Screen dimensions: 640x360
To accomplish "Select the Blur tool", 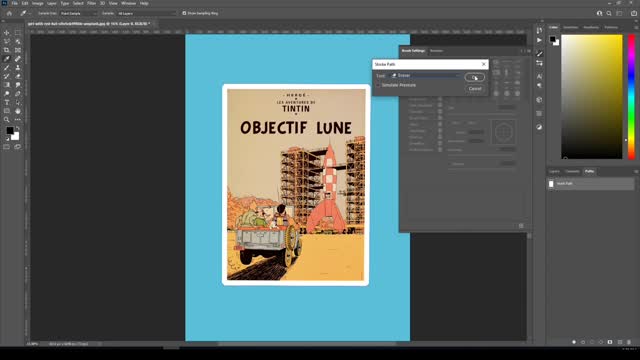I will [x=18, y=85].
